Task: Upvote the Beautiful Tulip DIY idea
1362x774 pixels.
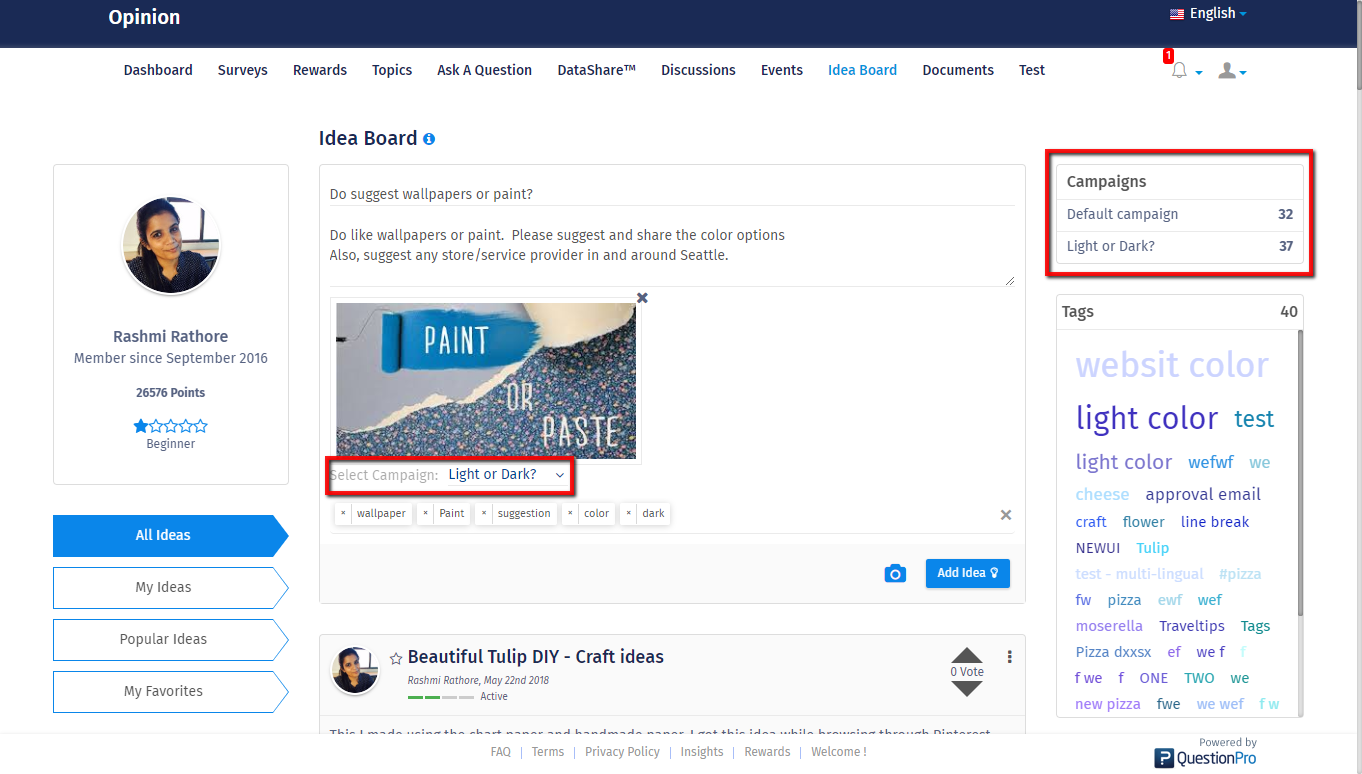Action: tap(967, 656)
